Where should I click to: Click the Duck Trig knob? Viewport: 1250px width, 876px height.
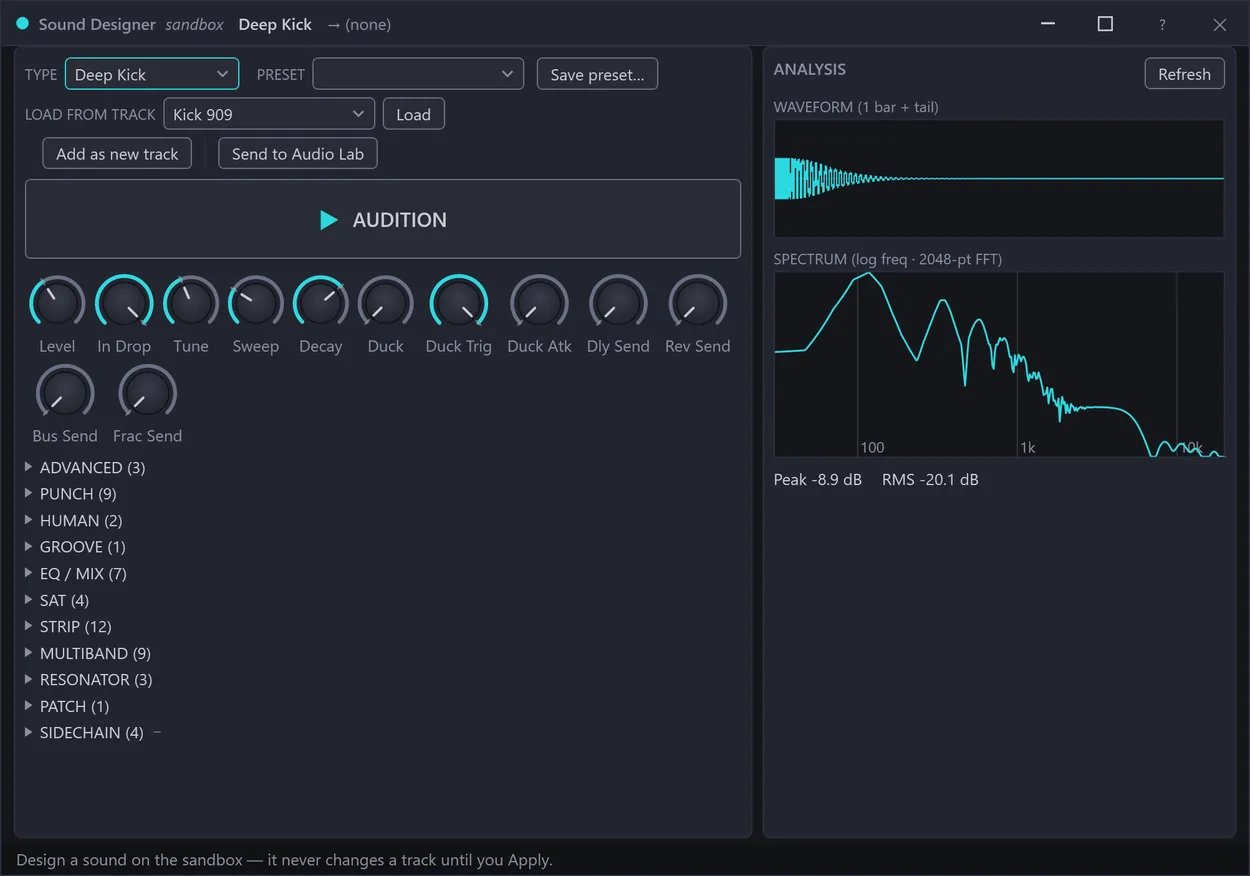click(x=459, y=303)
